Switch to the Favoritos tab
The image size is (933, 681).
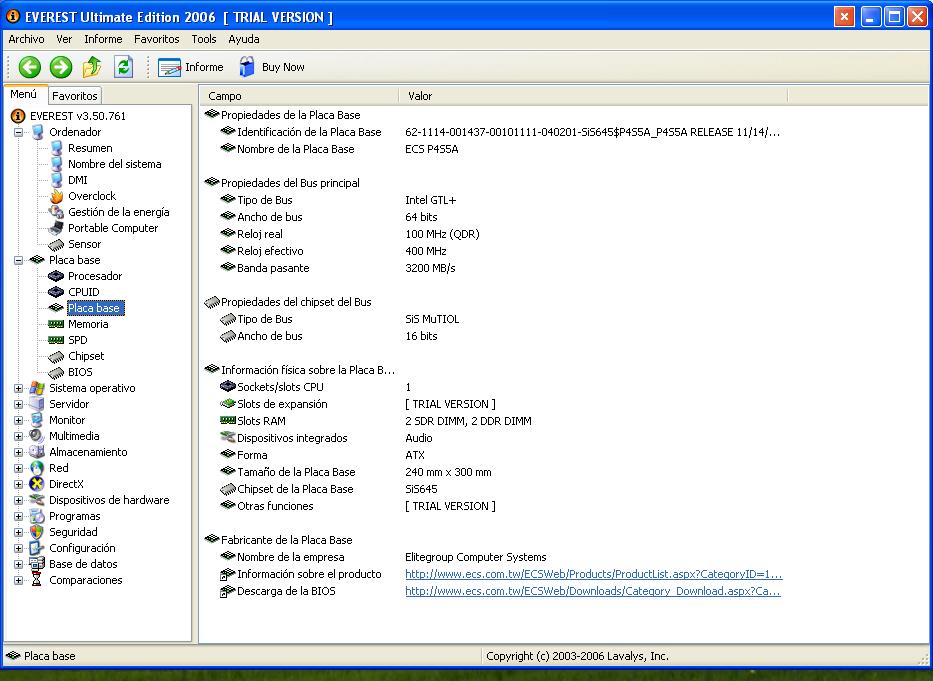75,96
